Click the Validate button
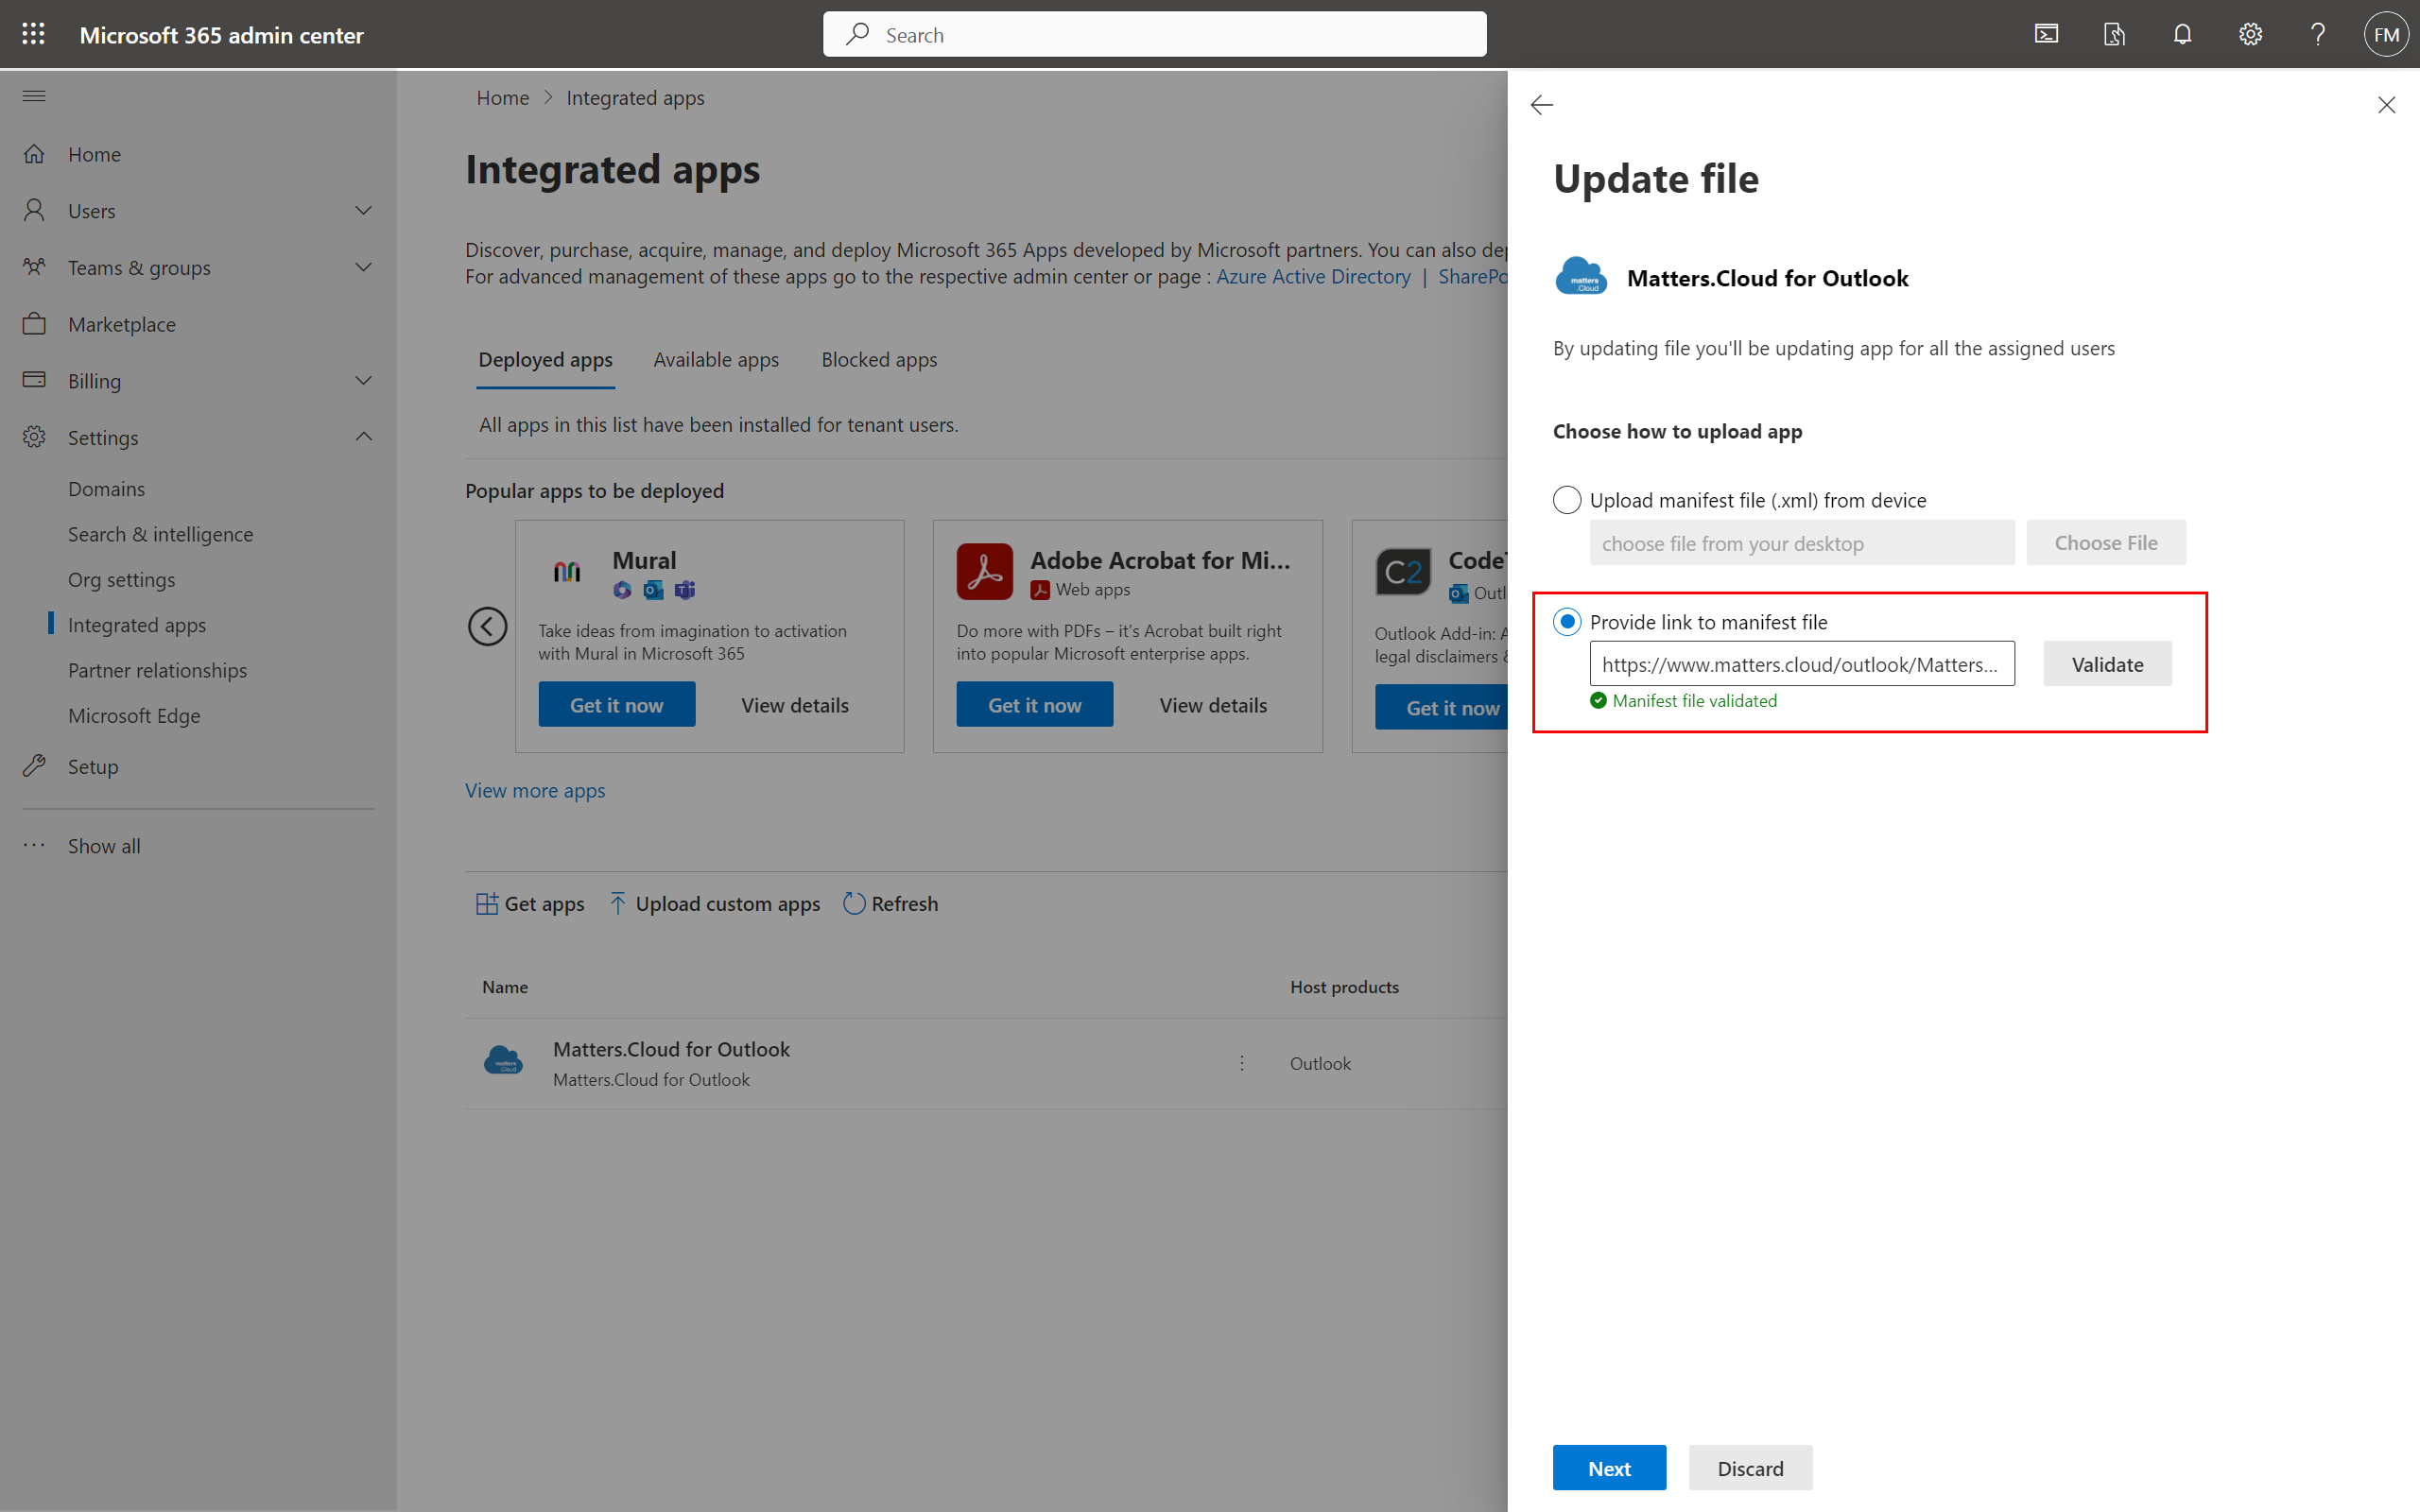 pyautogui.click(x=2107, y=663)
